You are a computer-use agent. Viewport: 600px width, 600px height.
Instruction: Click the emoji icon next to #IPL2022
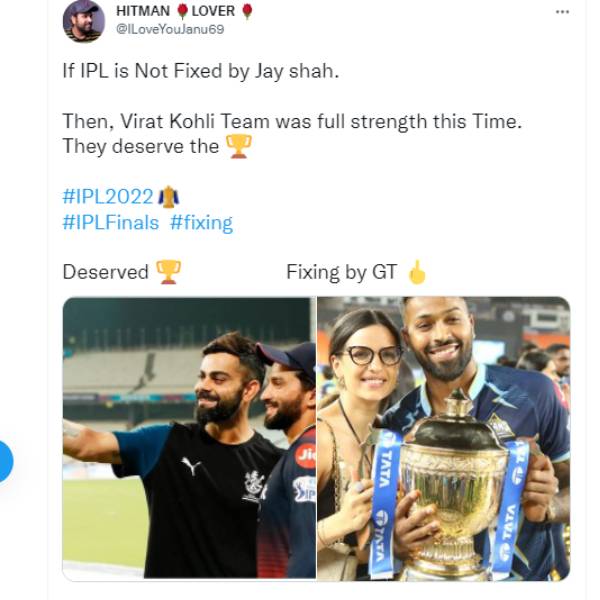pyautogui.click(x=168, y=196)
